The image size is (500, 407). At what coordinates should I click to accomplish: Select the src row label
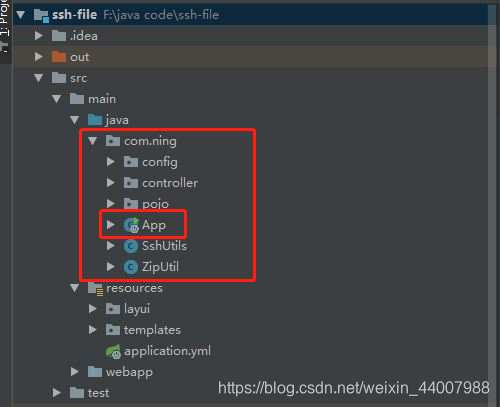(79, 78)
